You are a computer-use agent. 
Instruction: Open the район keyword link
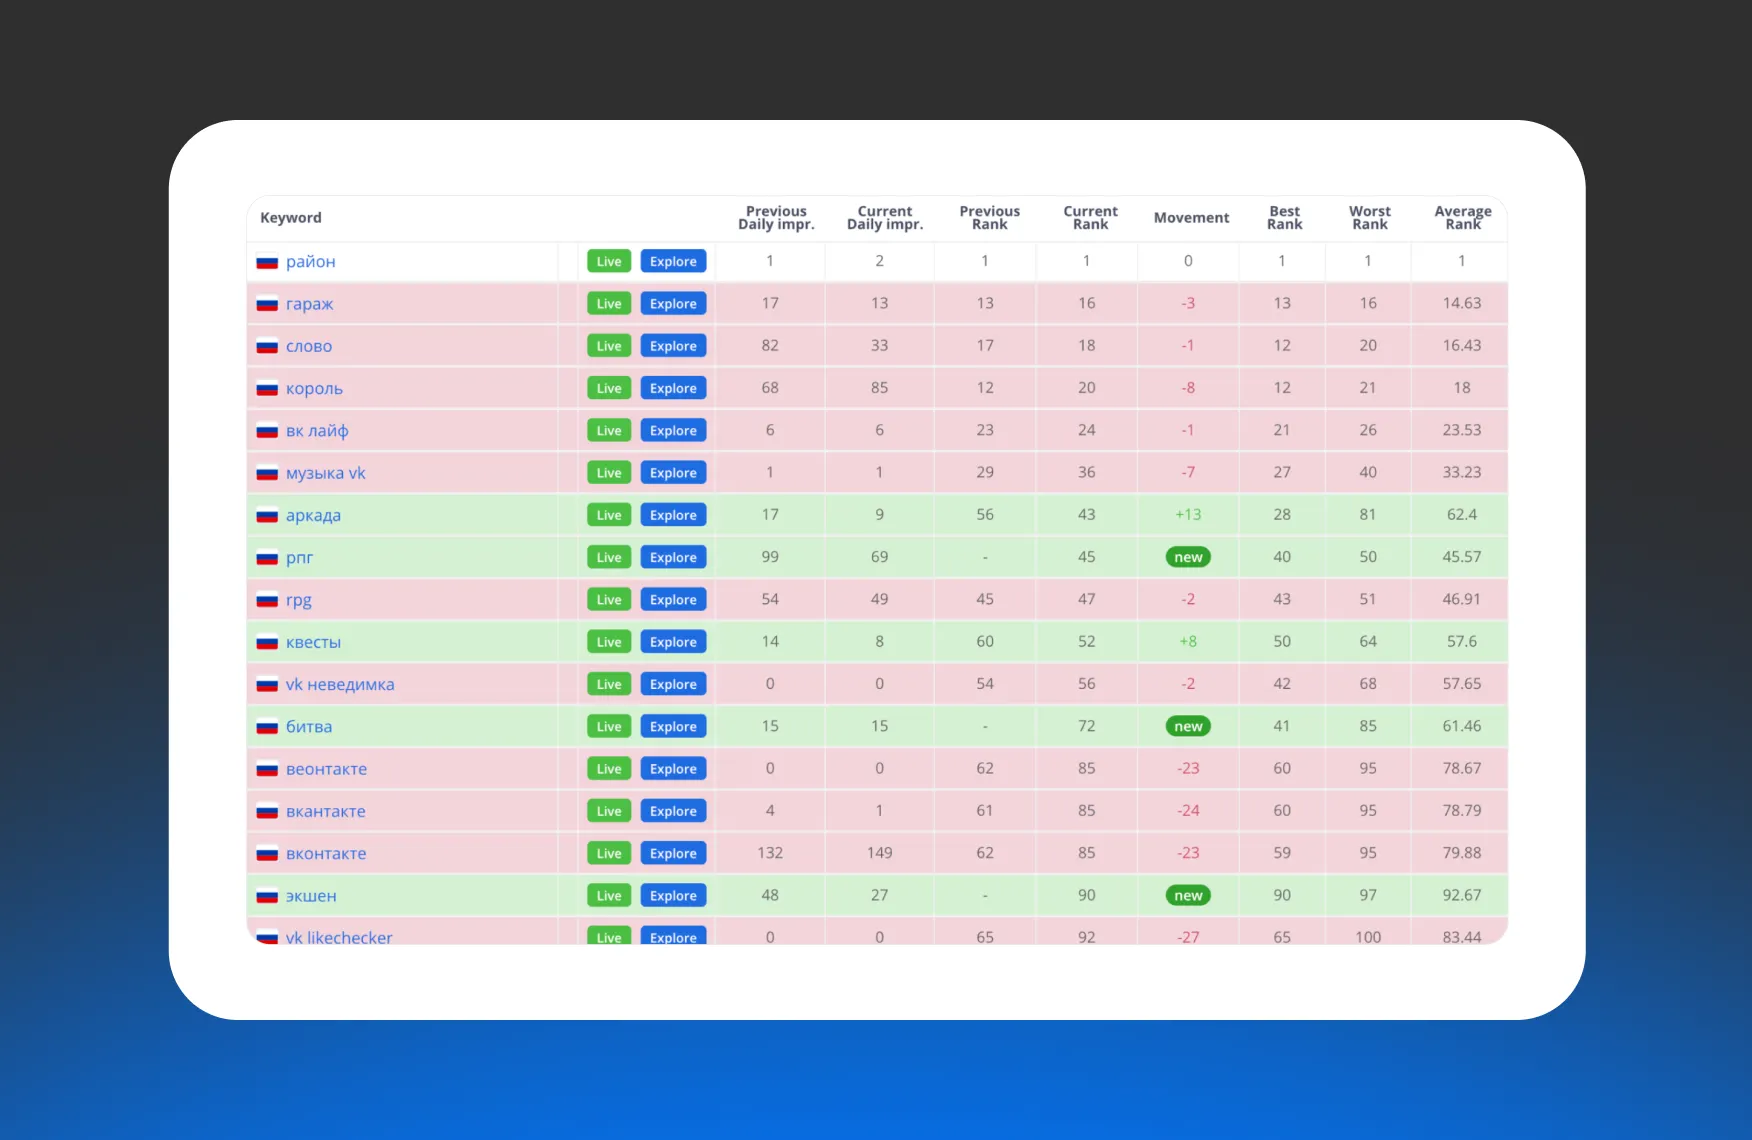pyautogui.click(x=310, y=262)
